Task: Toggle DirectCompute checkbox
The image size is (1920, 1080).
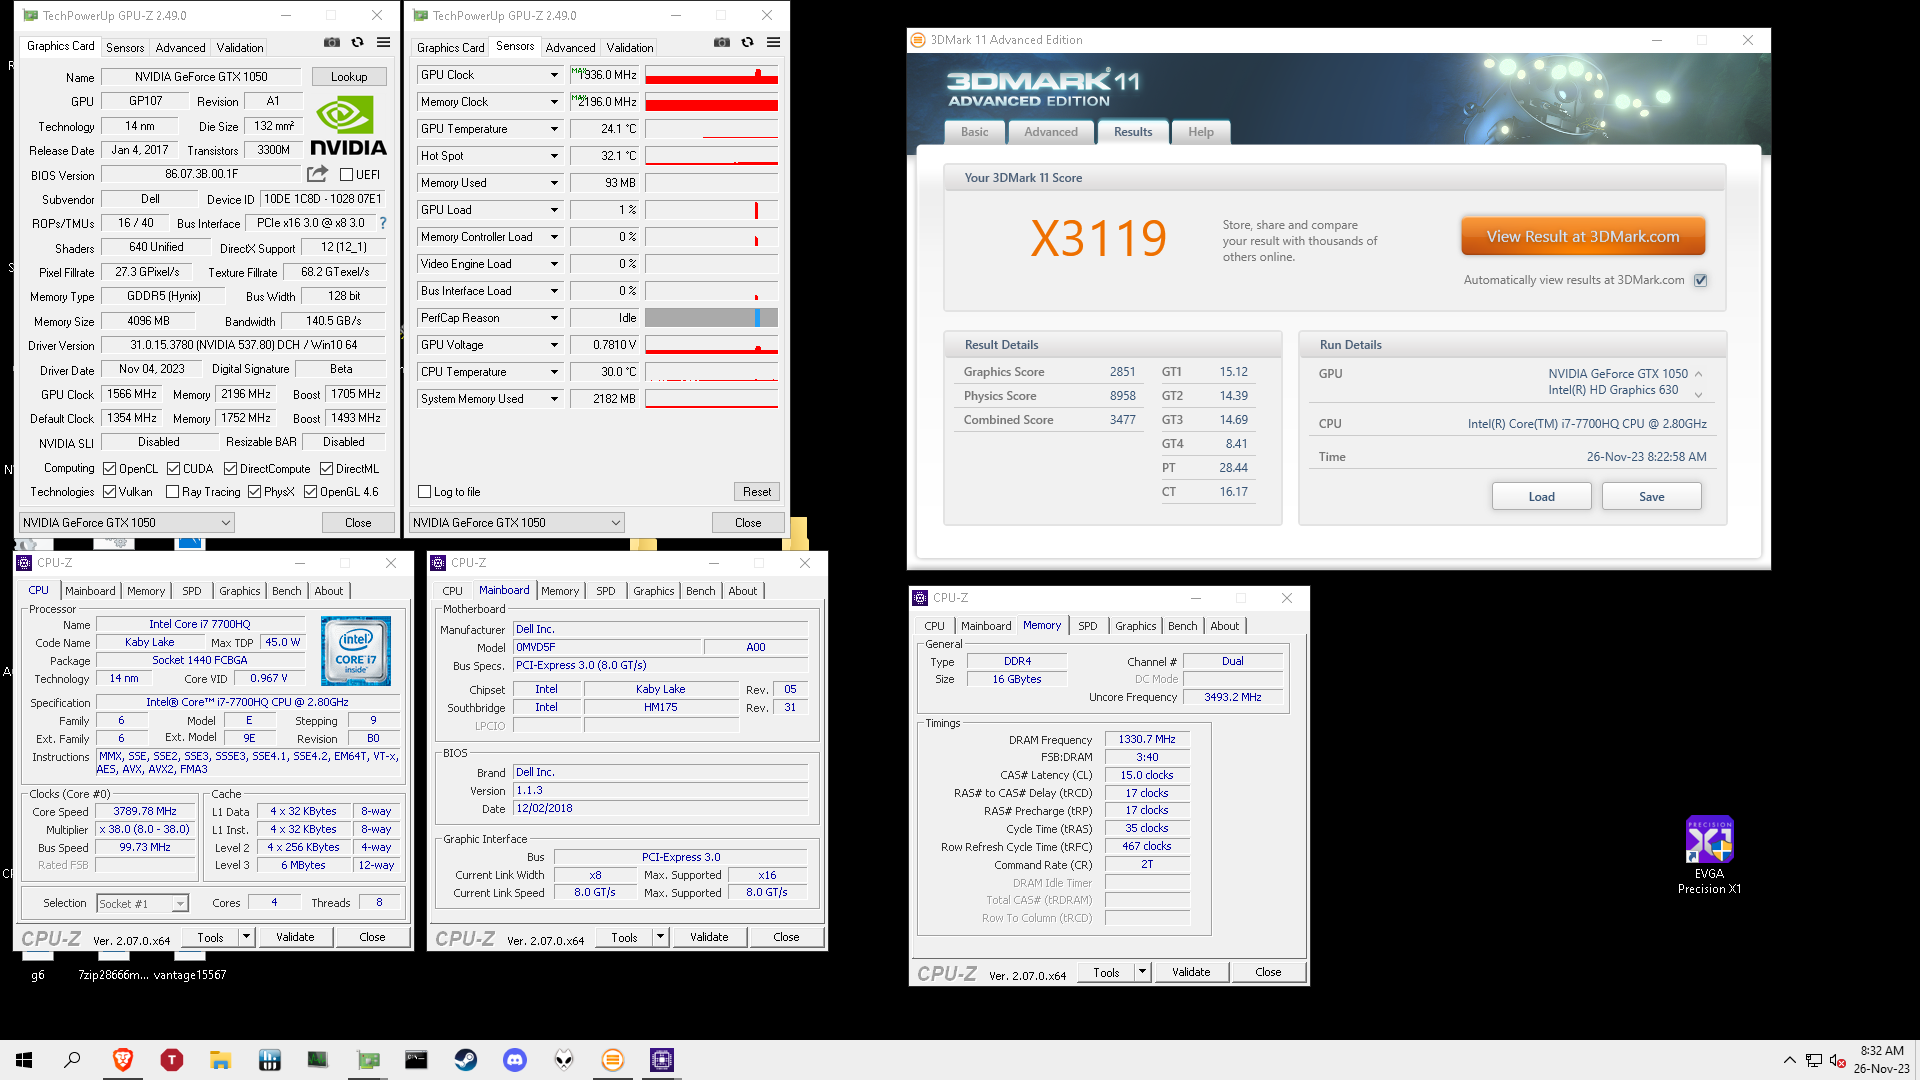Action: pyautogui.click(x=231, y=469)
